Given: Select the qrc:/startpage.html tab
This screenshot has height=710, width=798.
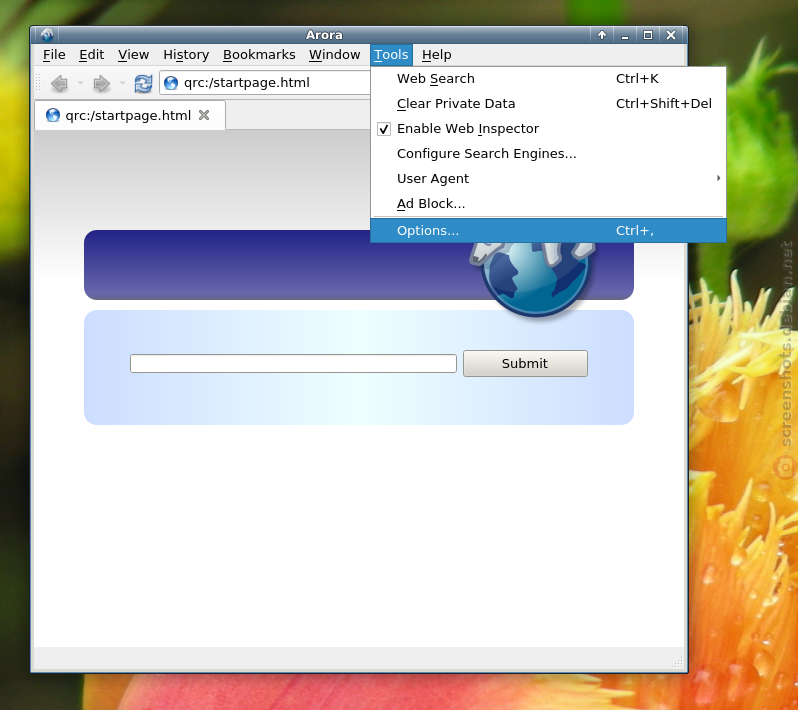Looking at the screenshot, I should 130,116.
